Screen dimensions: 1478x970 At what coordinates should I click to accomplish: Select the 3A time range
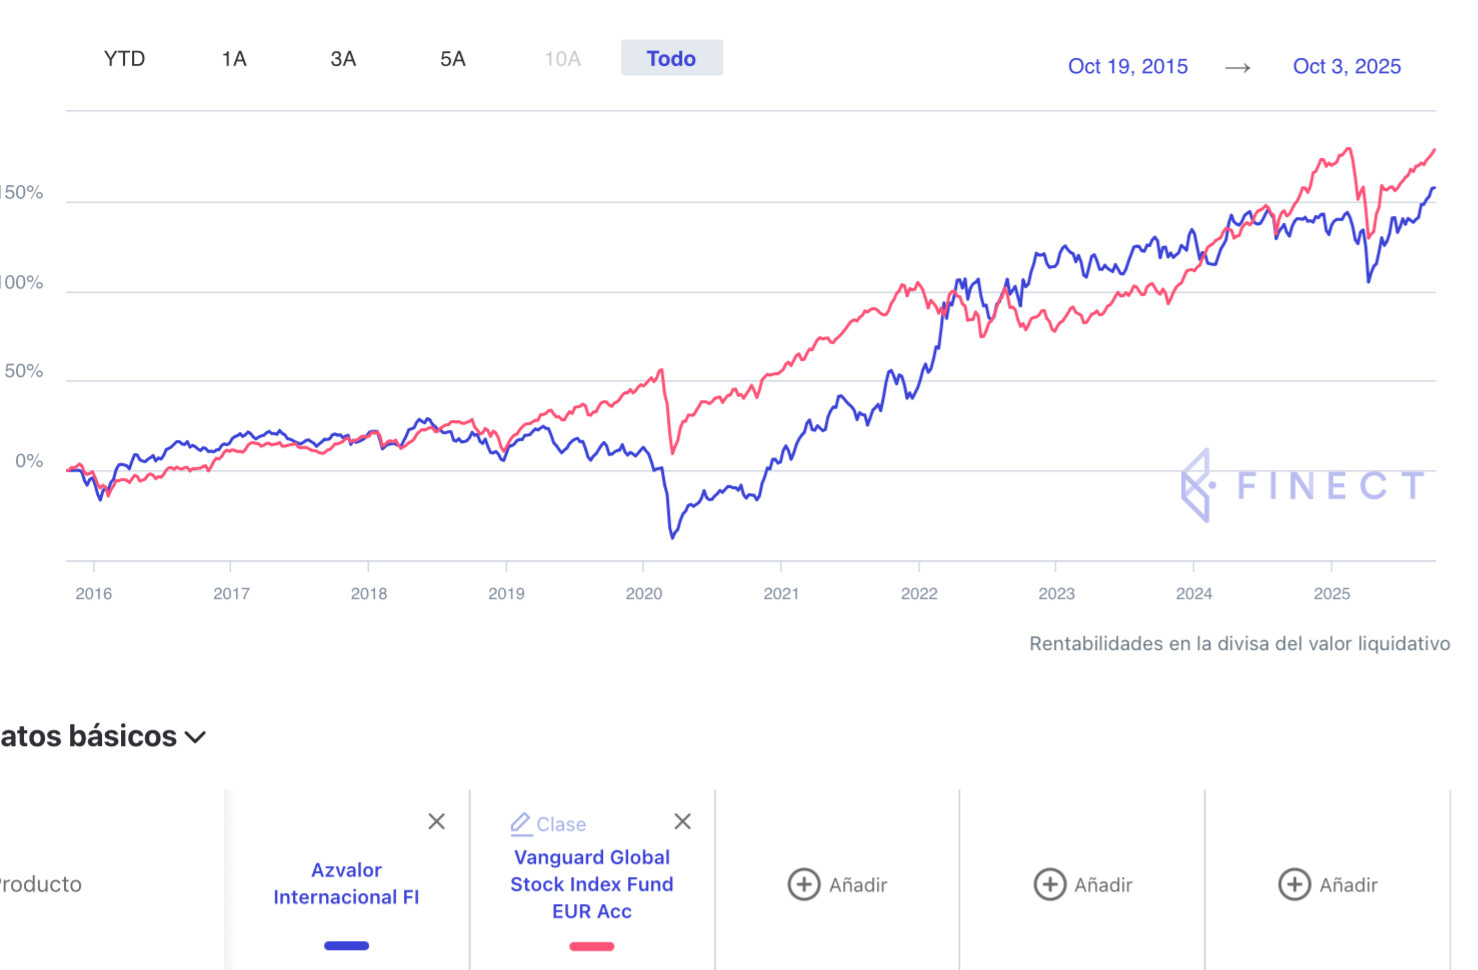tap(343, 59)
